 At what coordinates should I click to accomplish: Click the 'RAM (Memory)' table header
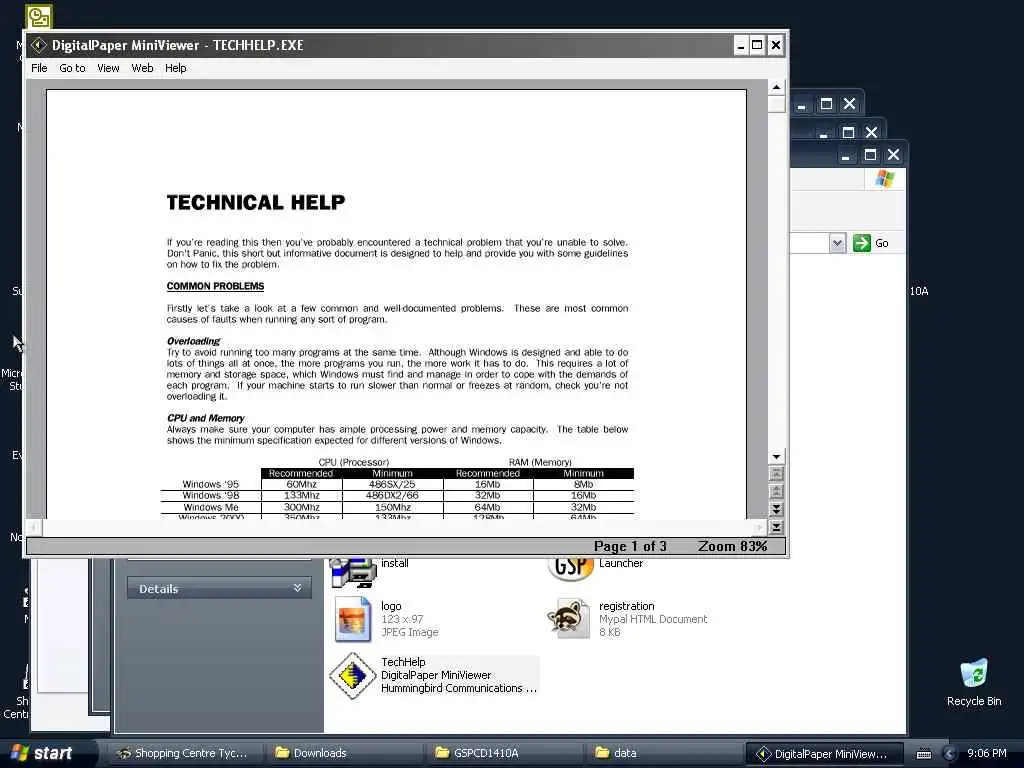pyautogui.click(x=540, y=462)
